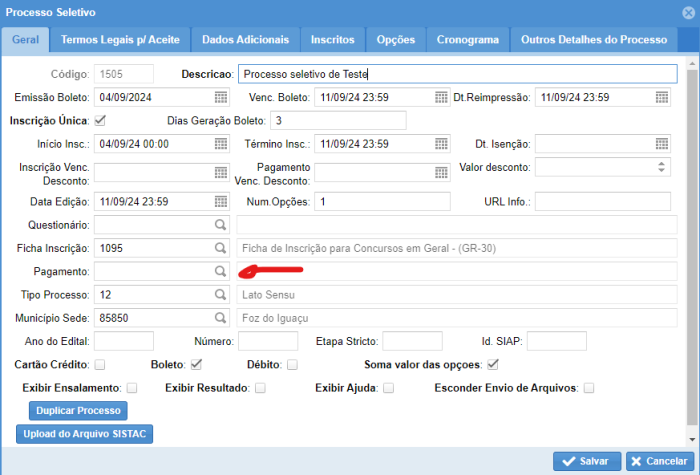Click the Duplicar Processo button
The height and width of the screenshot is (475, 700).
[79, 411]
